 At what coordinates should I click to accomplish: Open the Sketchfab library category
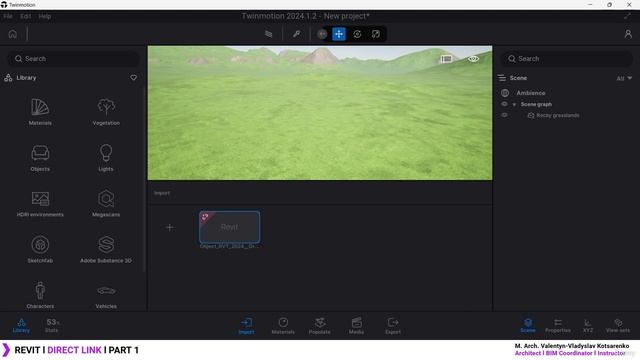40,249
